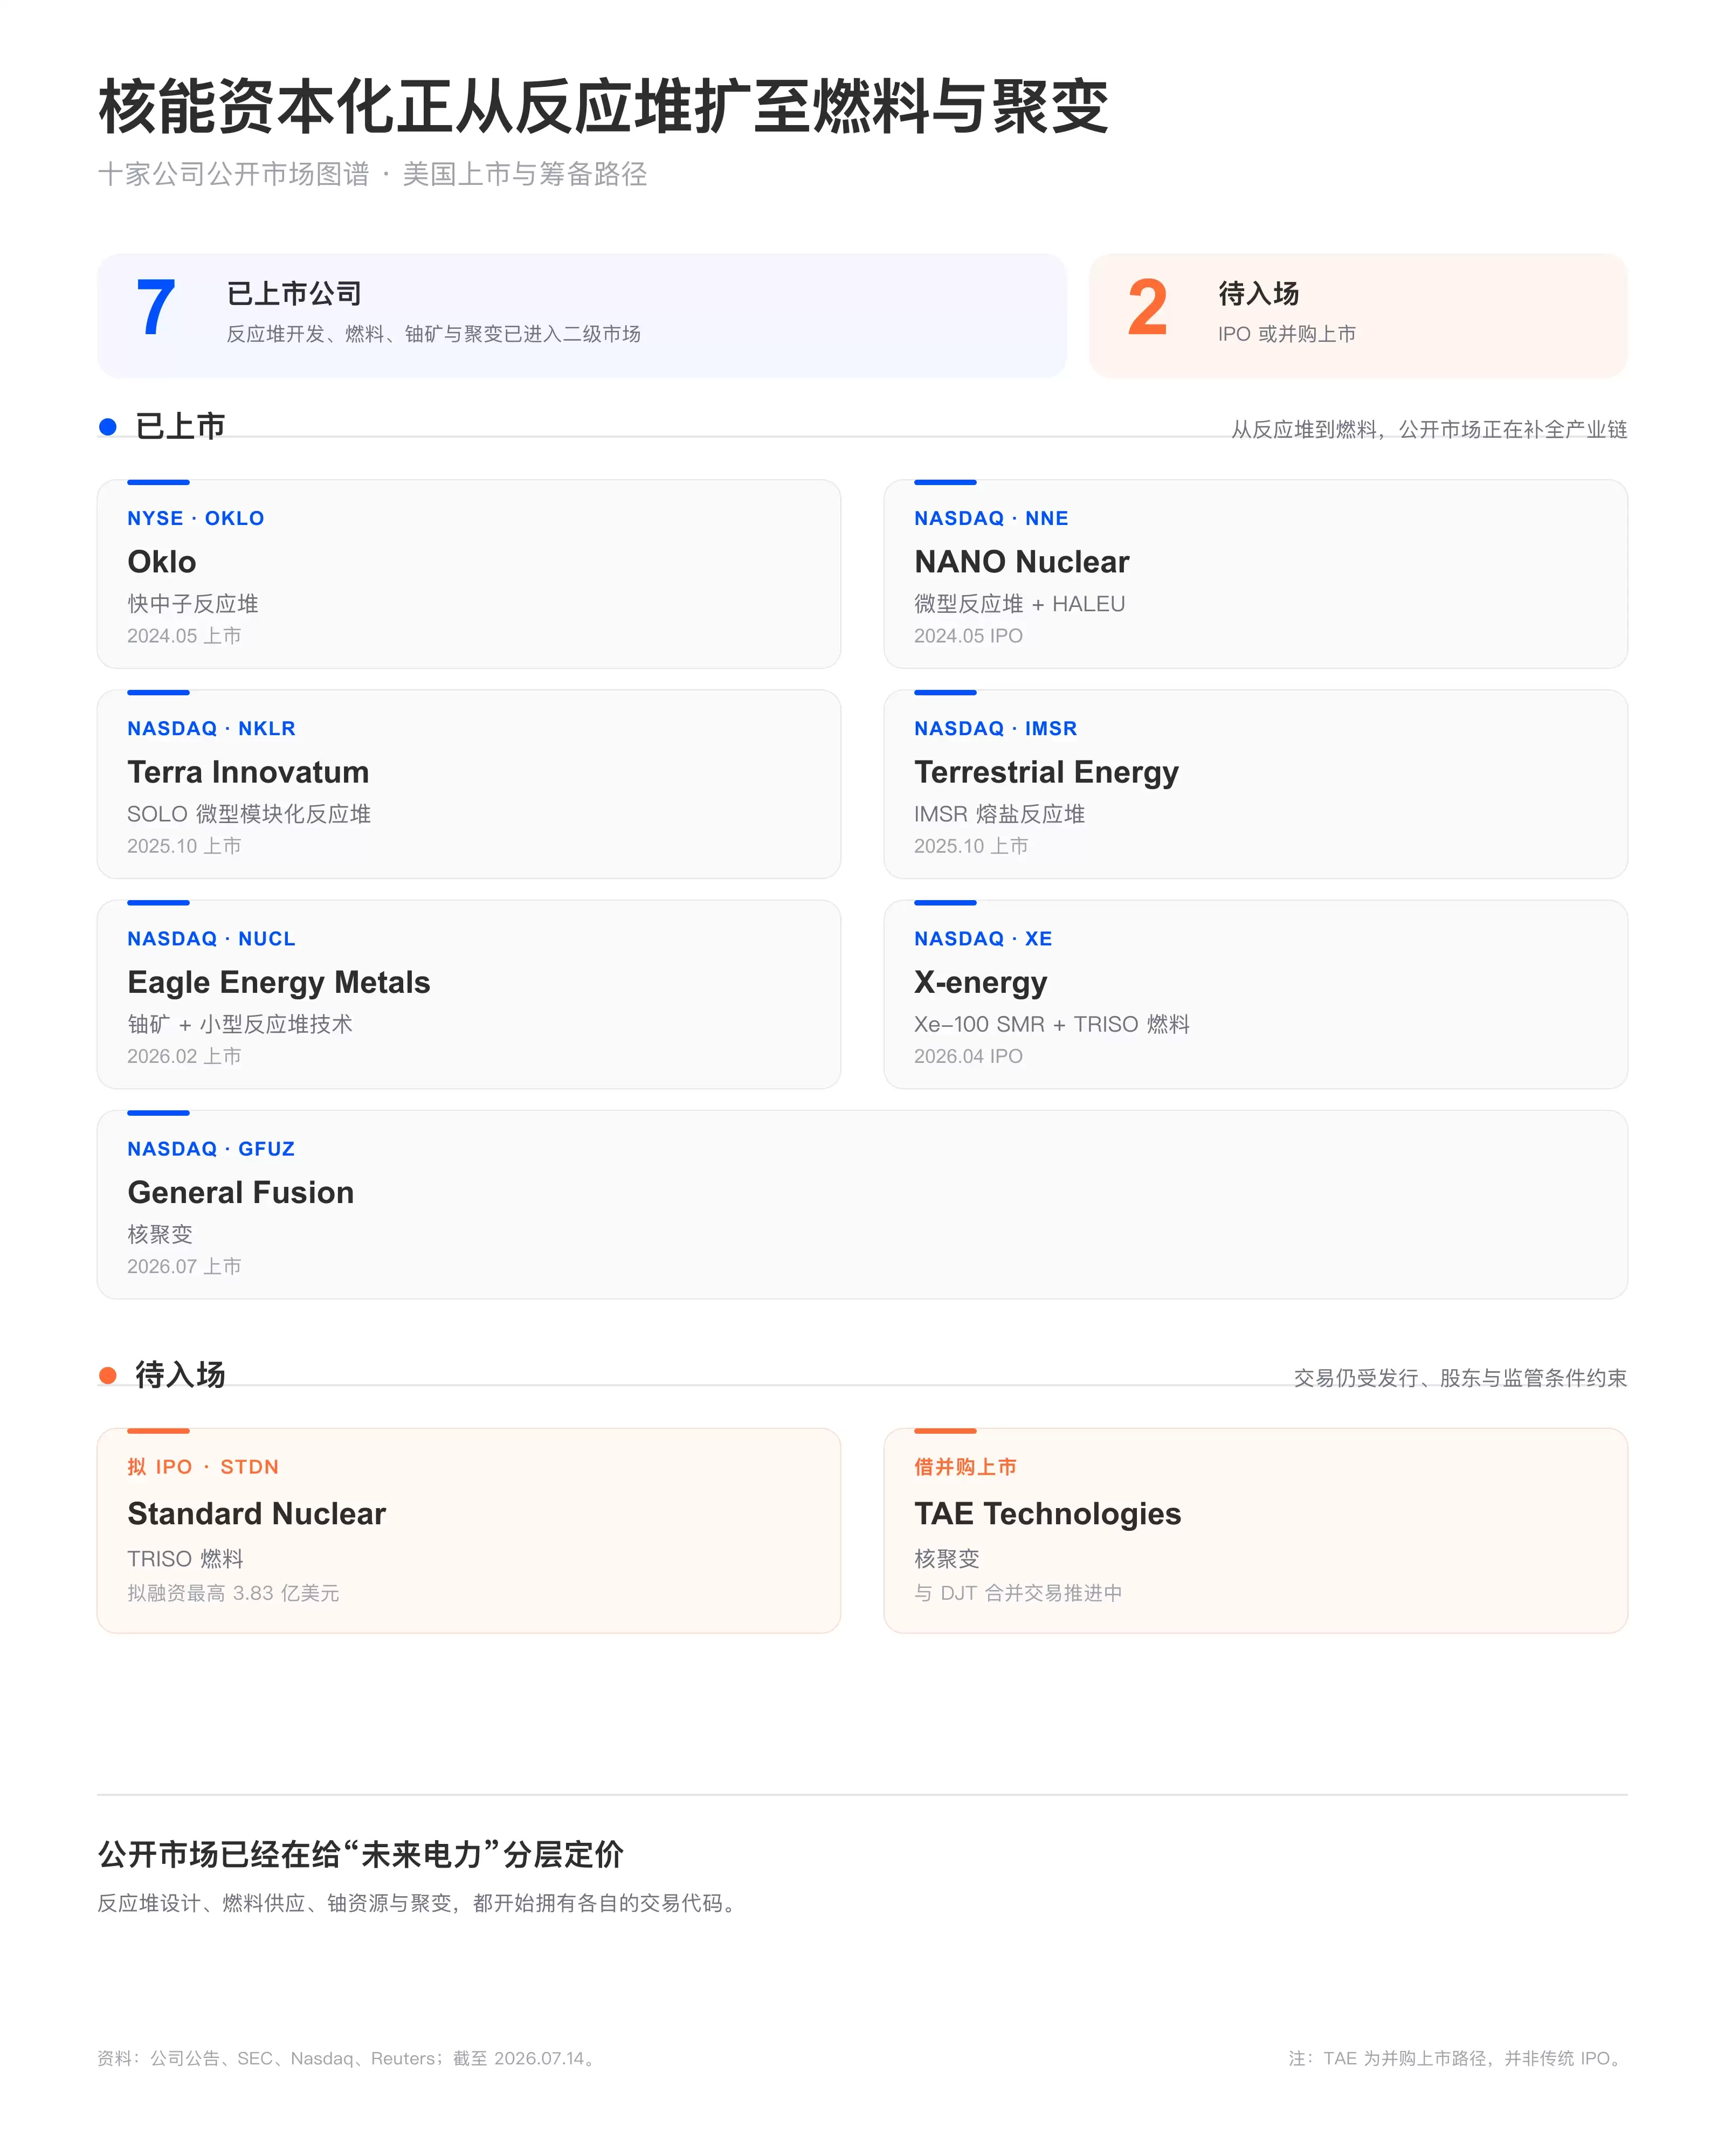
Task: Open the Standard Nuclear card title
Action: pyautogui.click(x=256, y=1513)
